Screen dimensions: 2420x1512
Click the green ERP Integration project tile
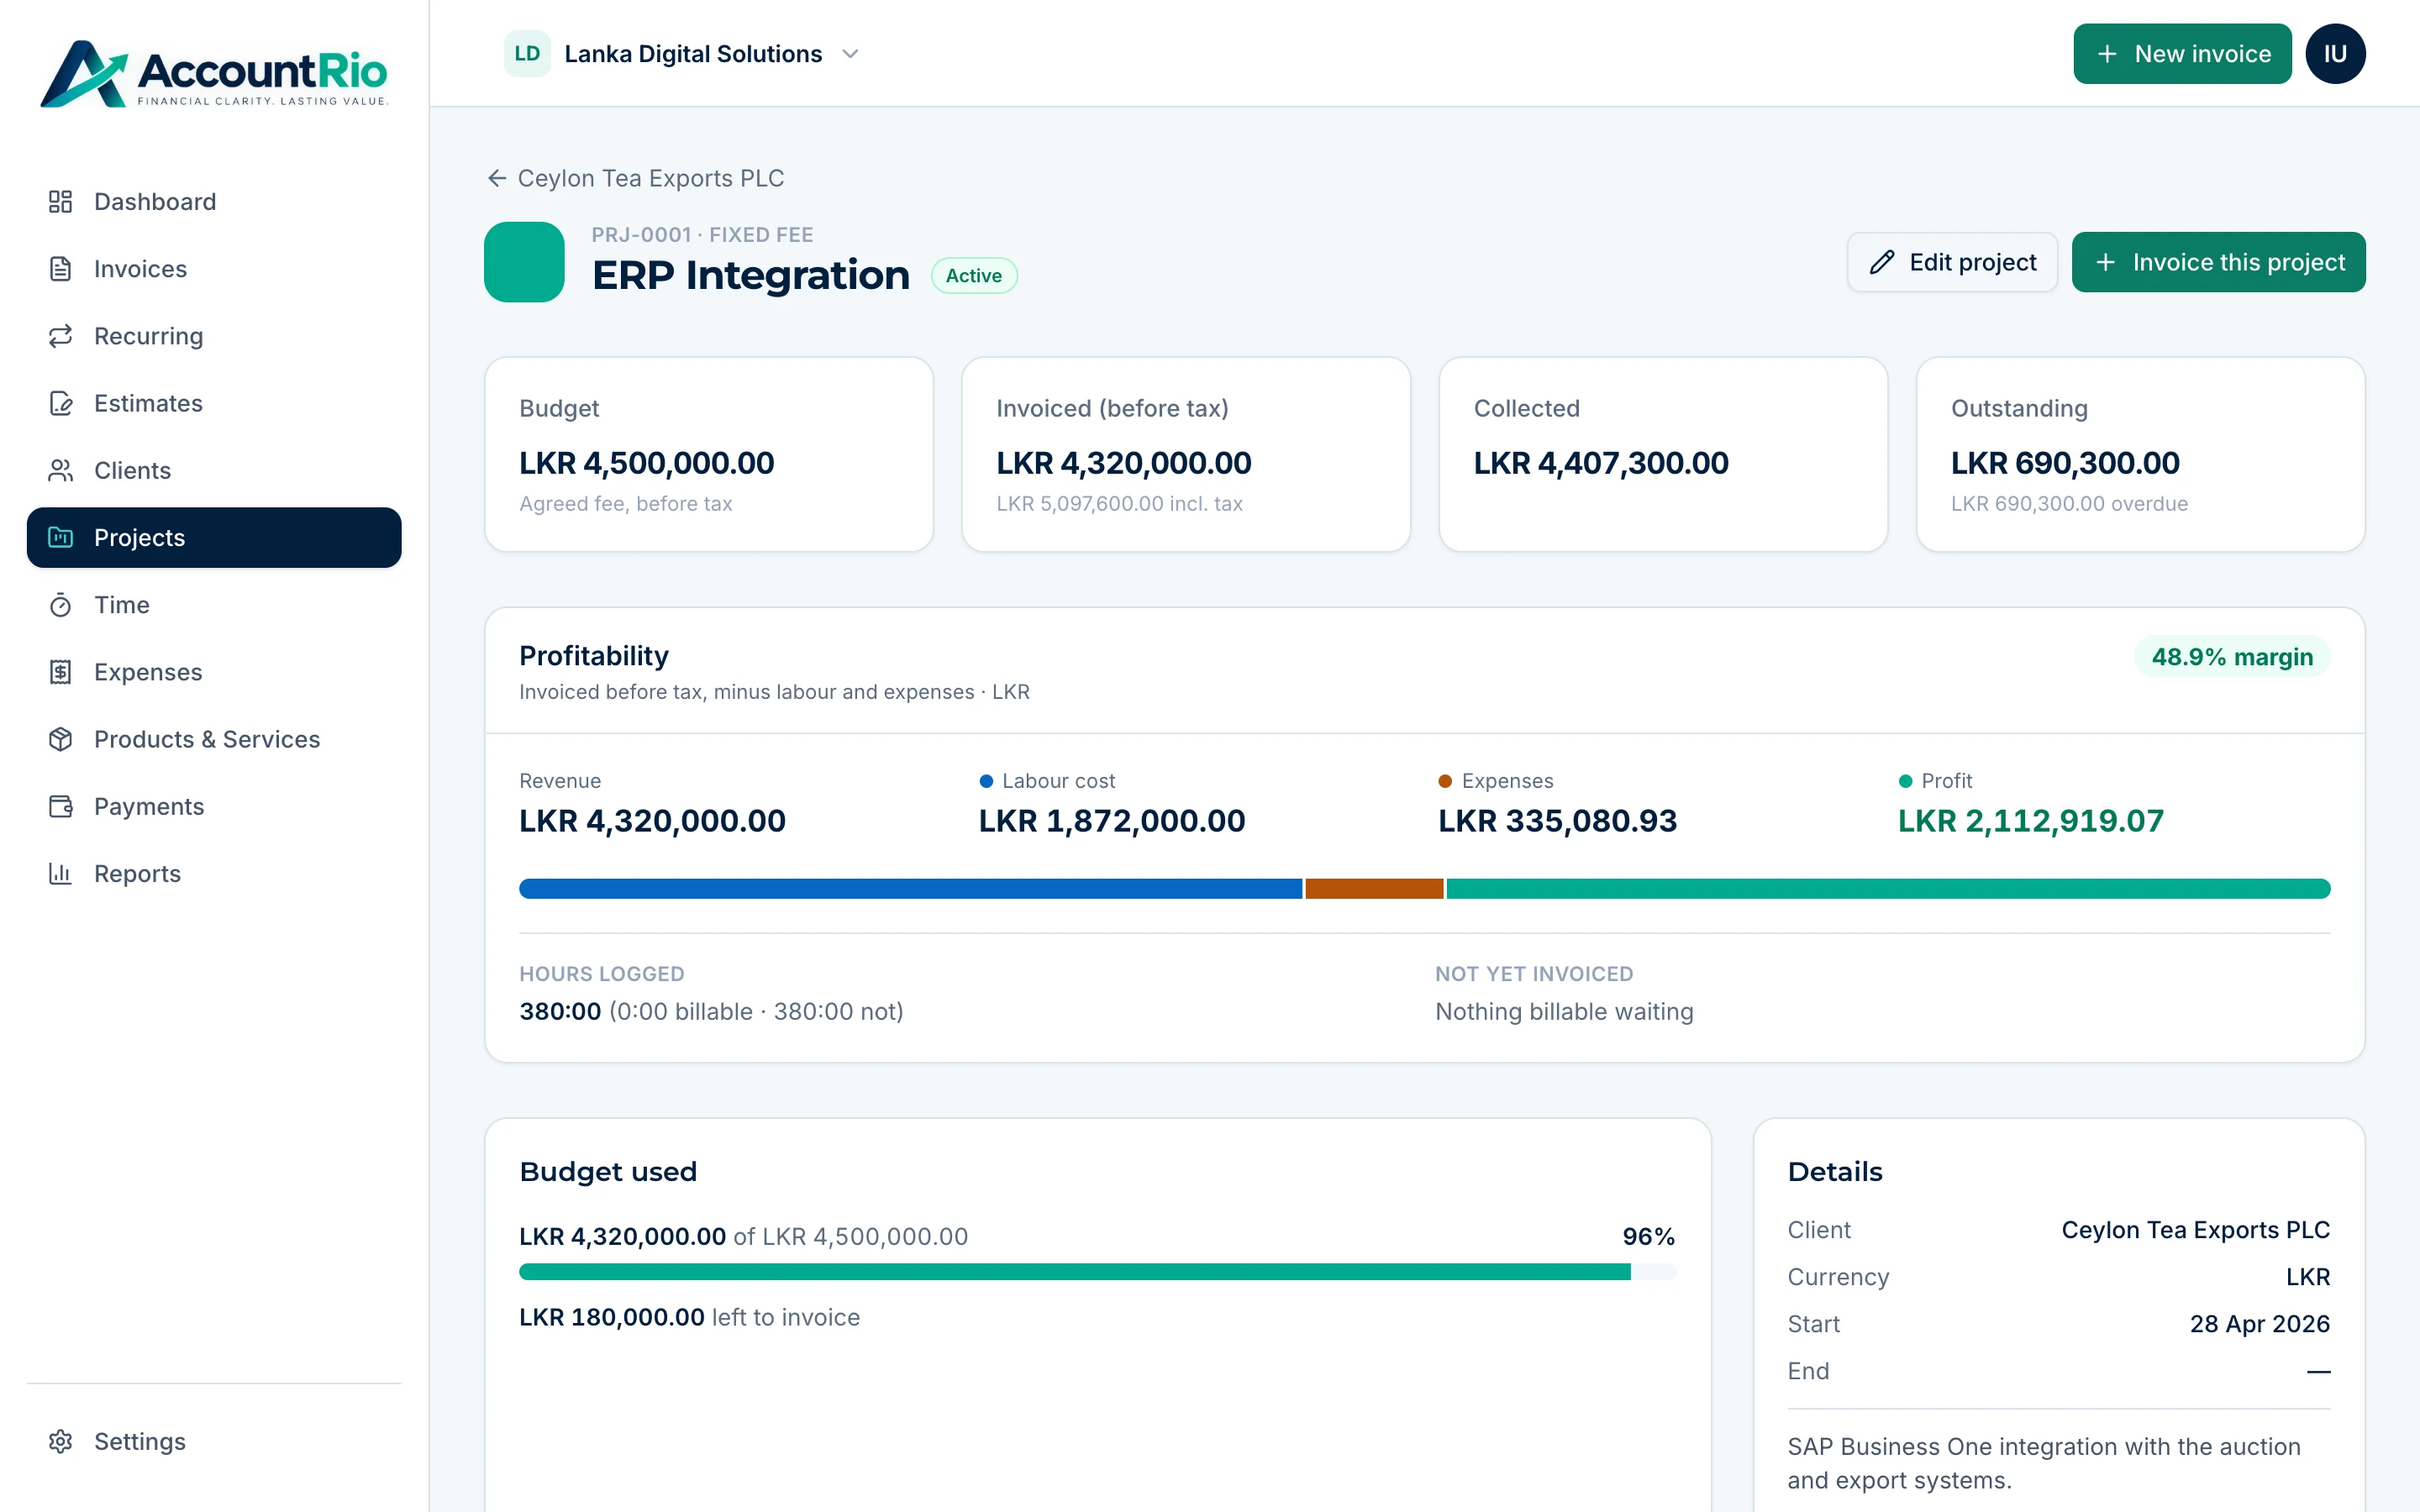(524, 262)
